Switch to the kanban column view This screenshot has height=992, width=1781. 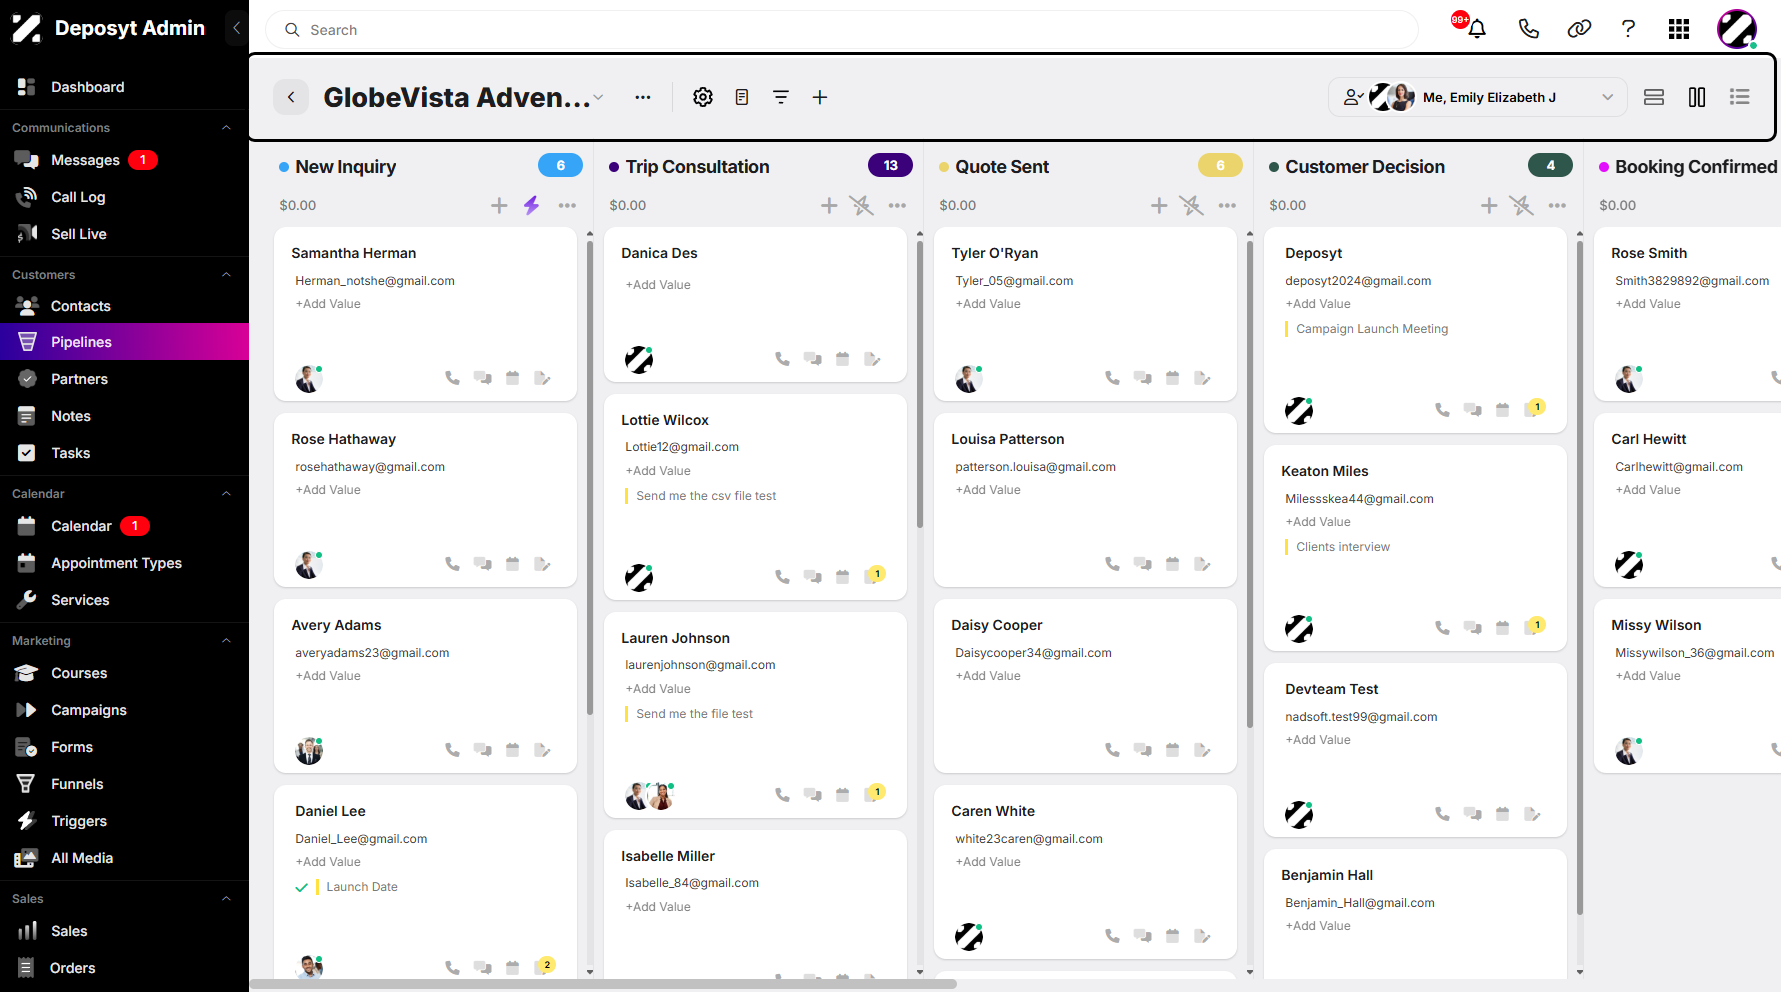pos(1697,97)
